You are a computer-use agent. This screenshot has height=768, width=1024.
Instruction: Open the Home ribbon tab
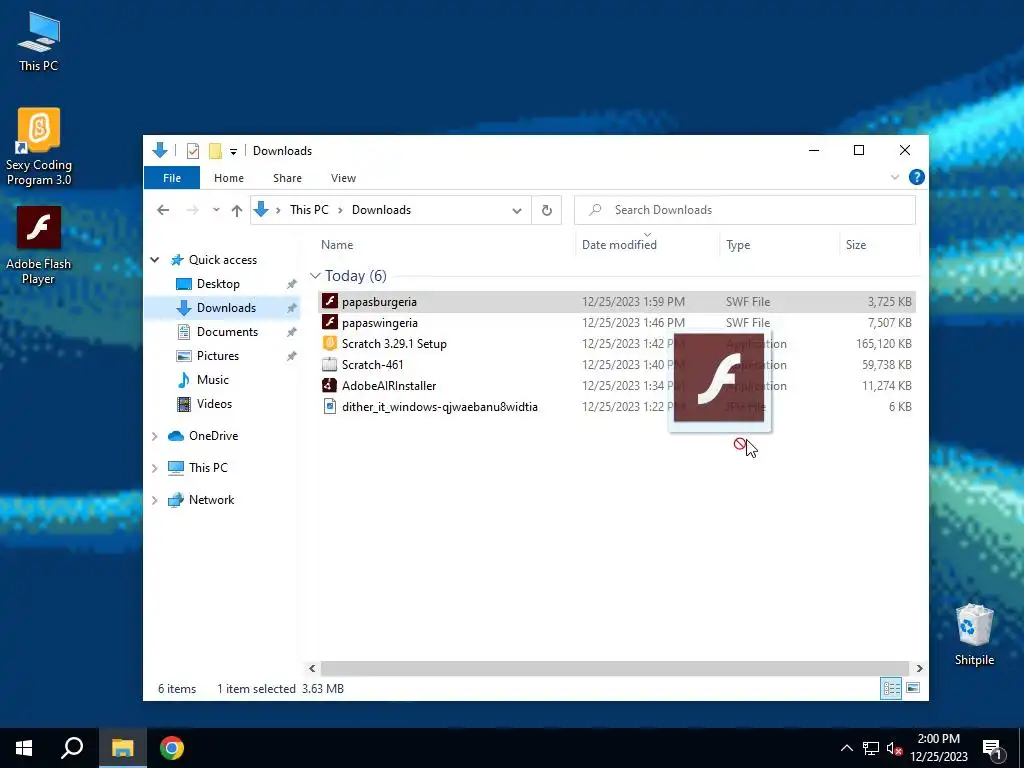click(x=229, y=178)
